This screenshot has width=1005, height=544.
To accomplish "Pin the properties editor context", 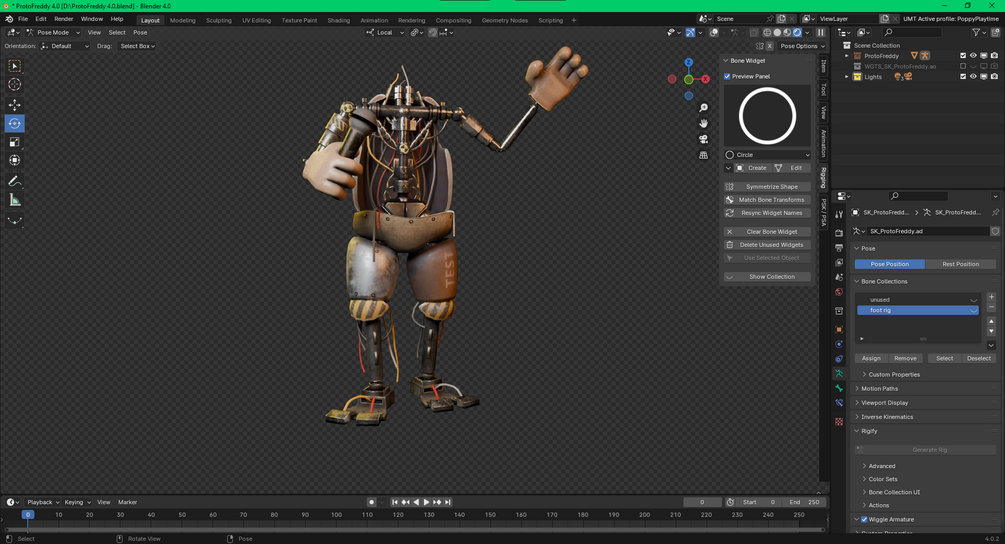I will [995, 212].
